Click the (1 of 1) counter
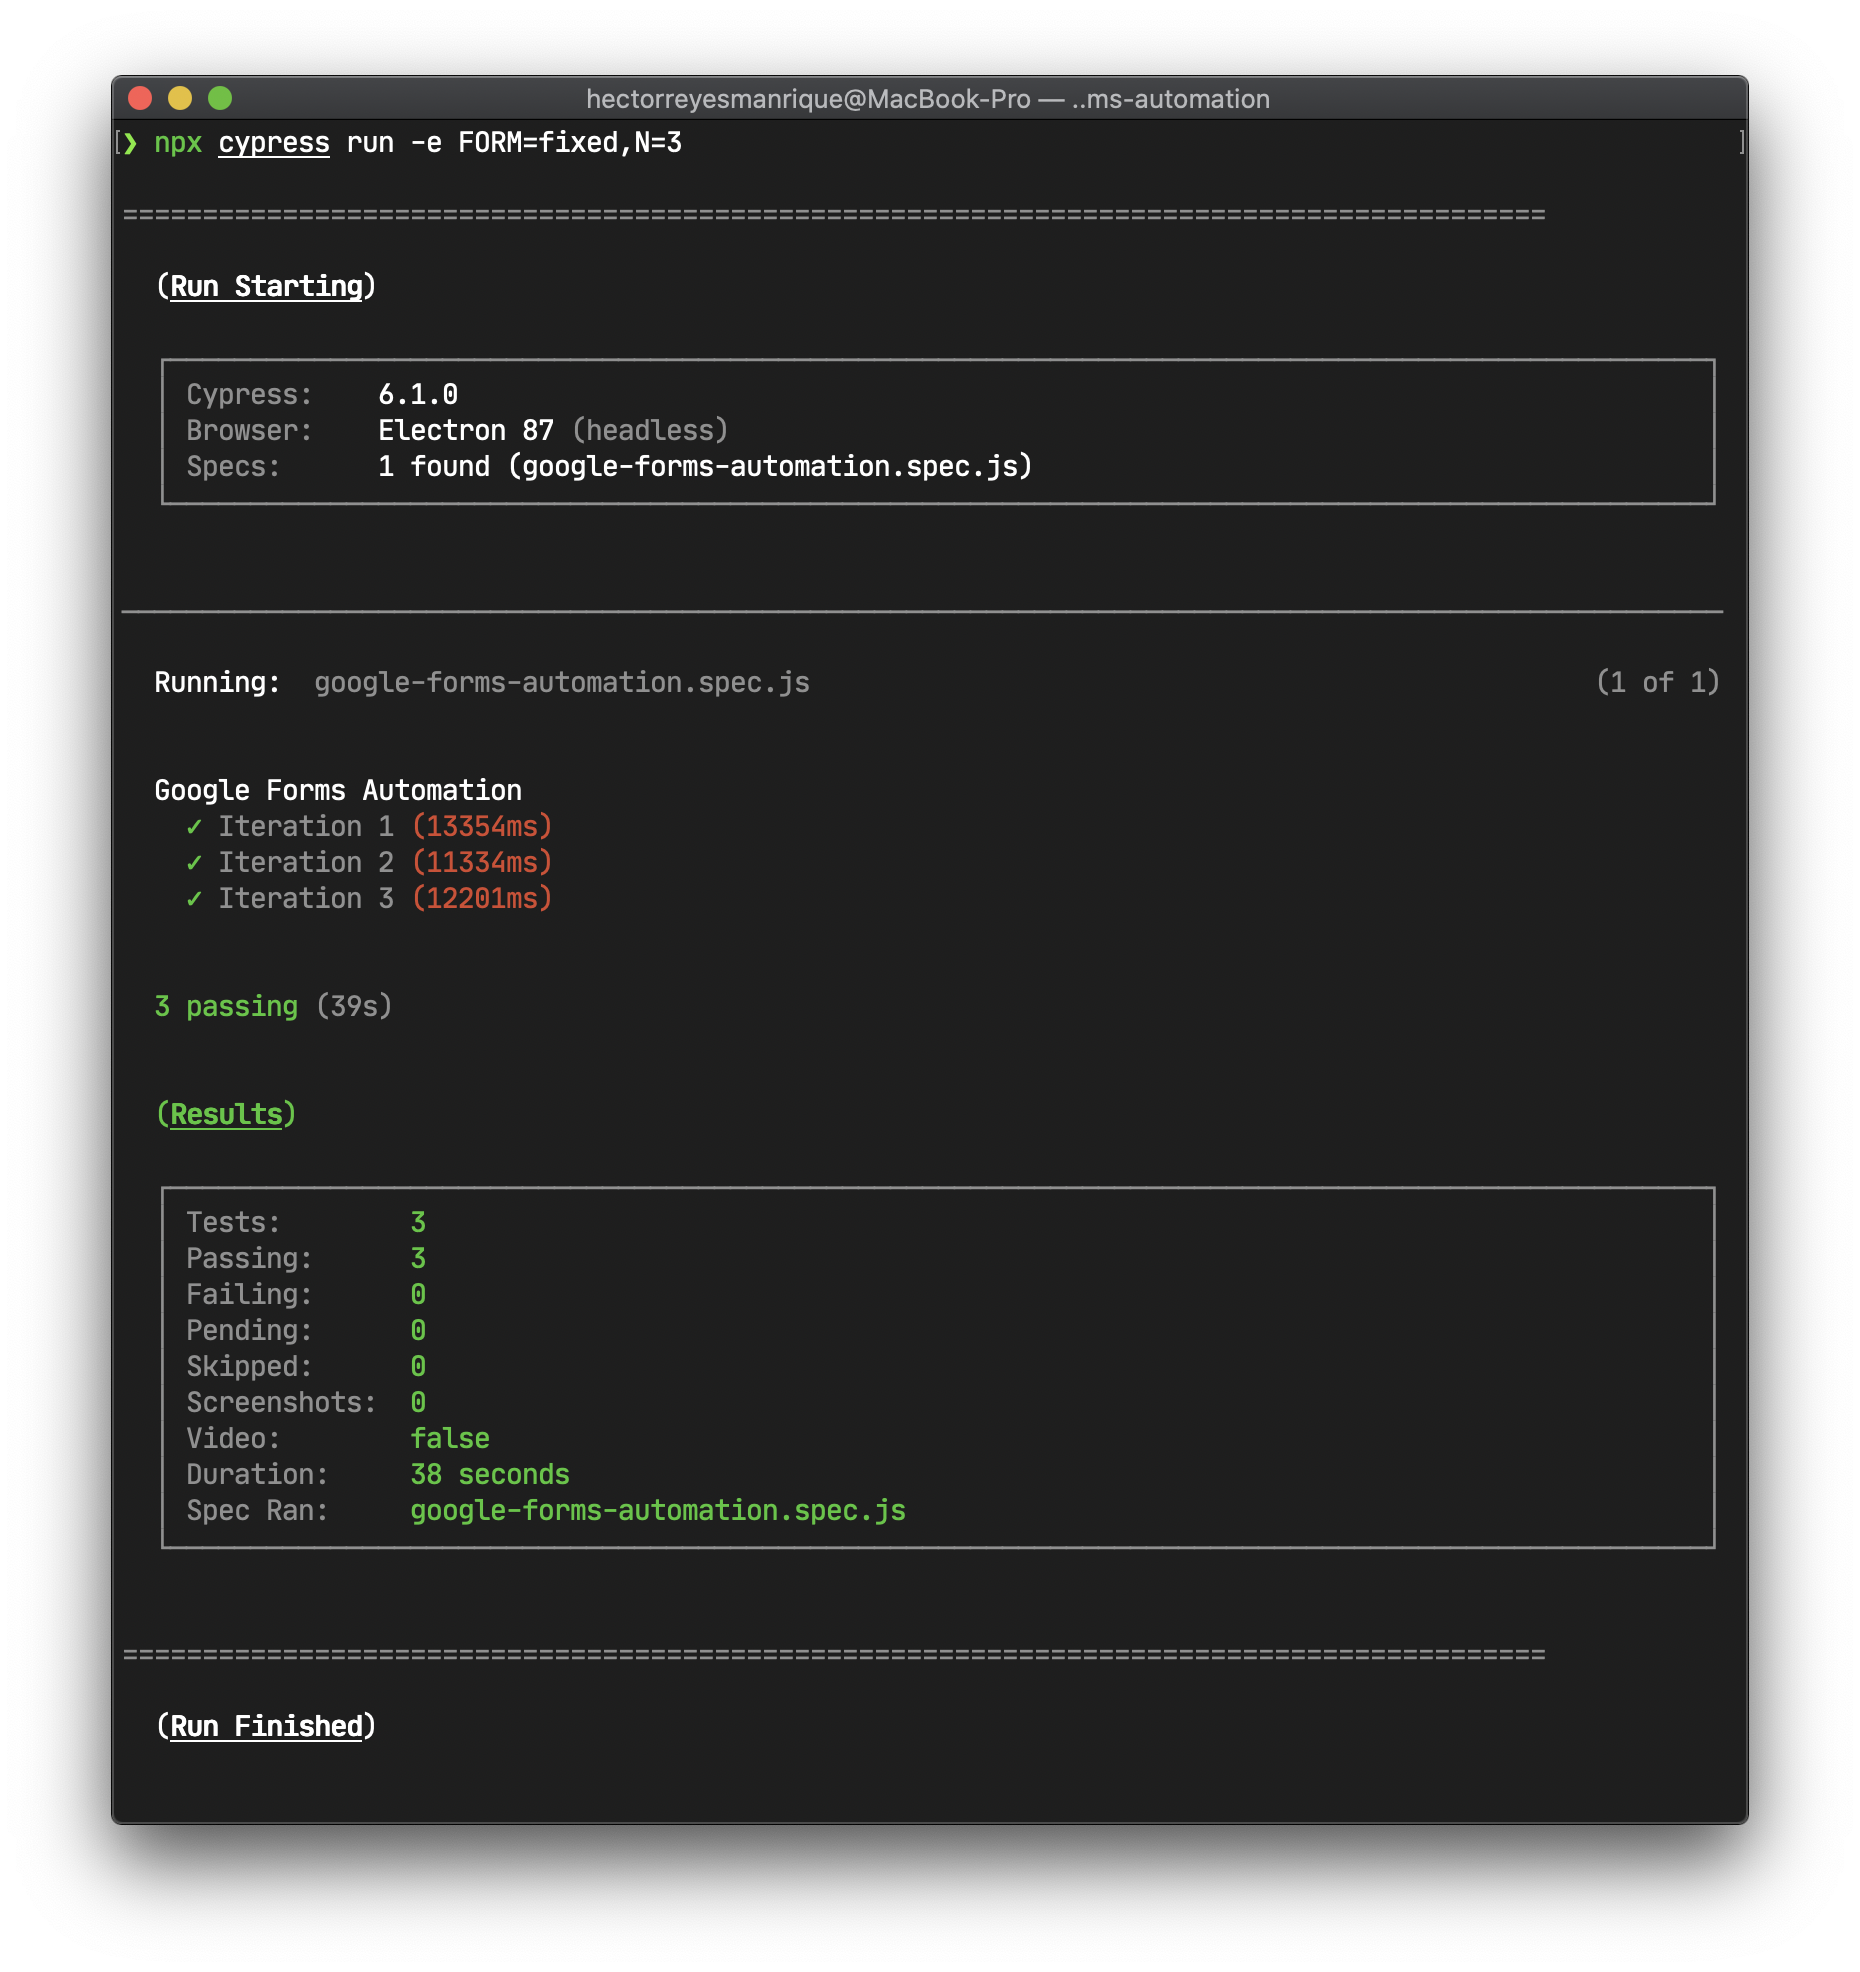 tap(1657, 682)
